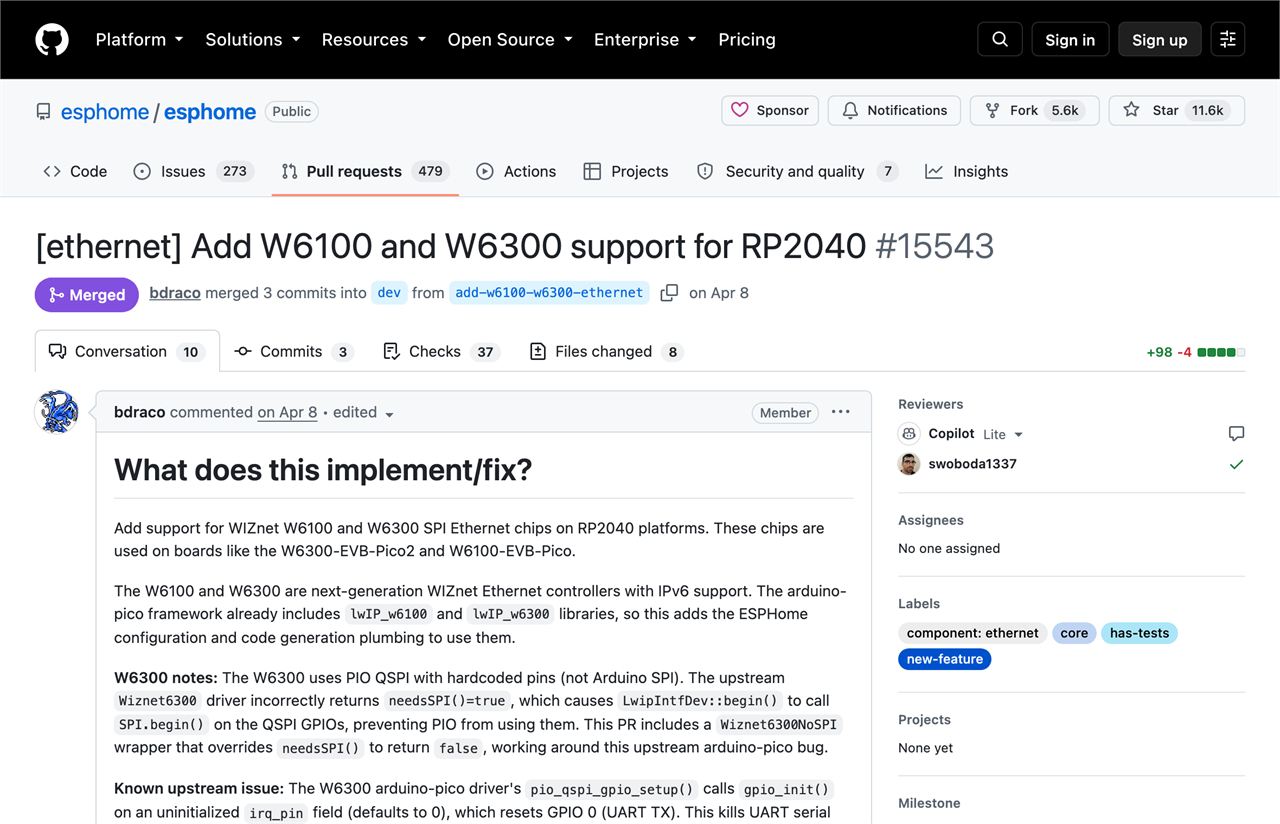Open the Actions tab
The image size is (1280, 824).
[x=516, y=171]
